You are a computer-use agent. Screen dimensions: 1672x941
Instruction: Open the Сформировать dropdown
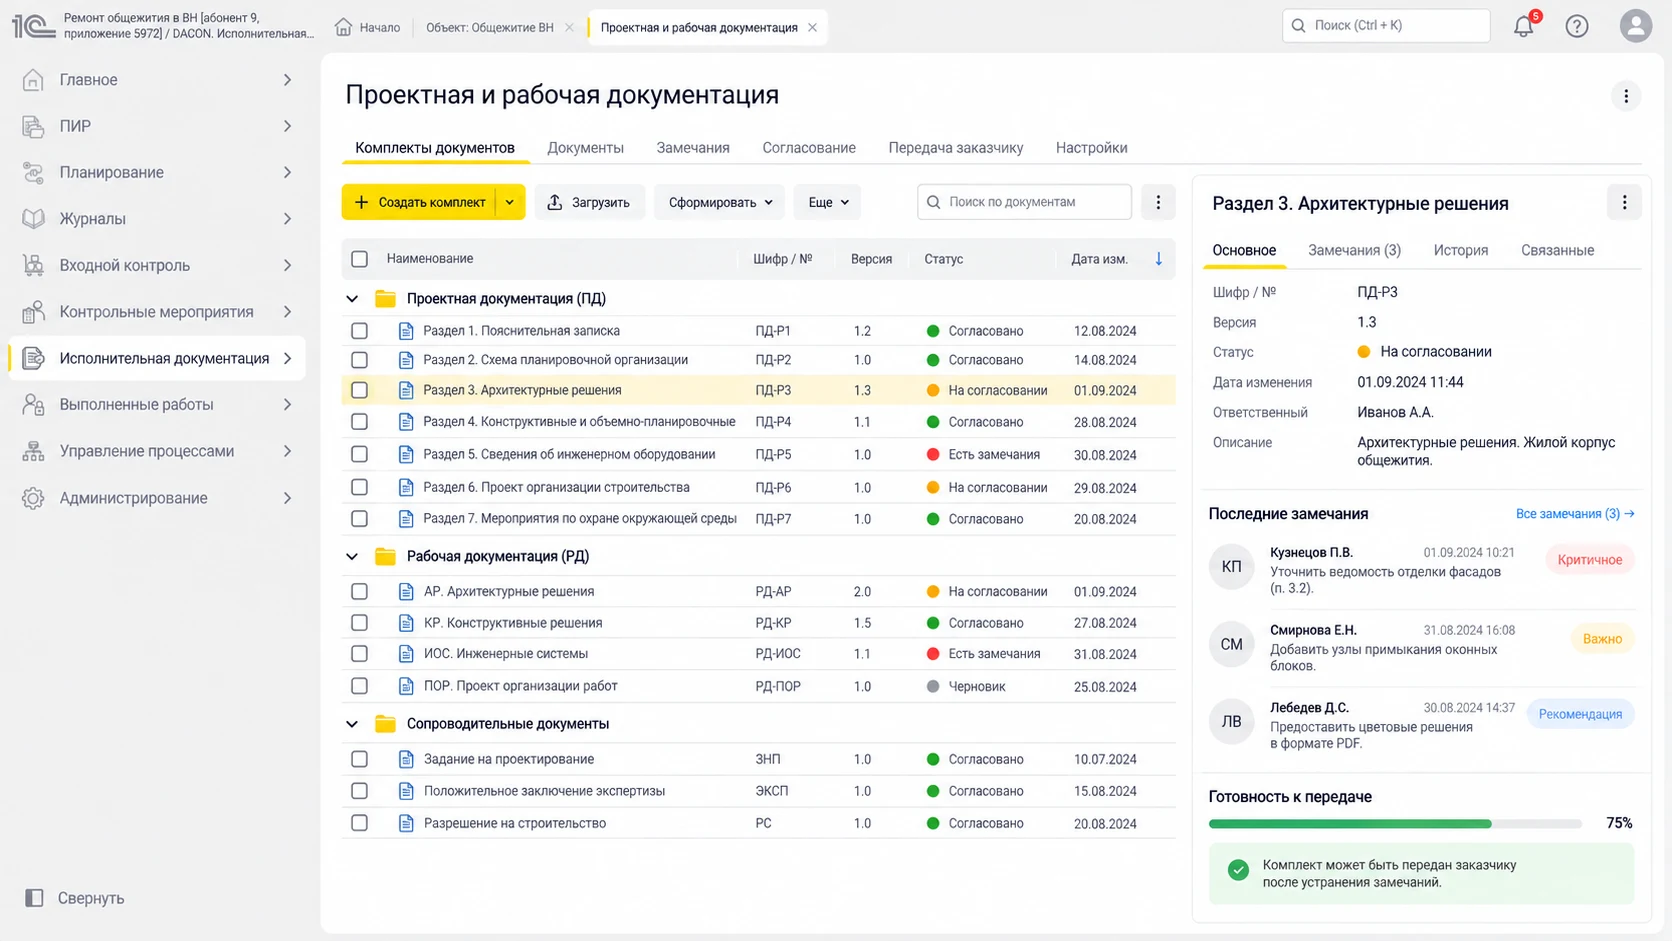click(720, 202)
